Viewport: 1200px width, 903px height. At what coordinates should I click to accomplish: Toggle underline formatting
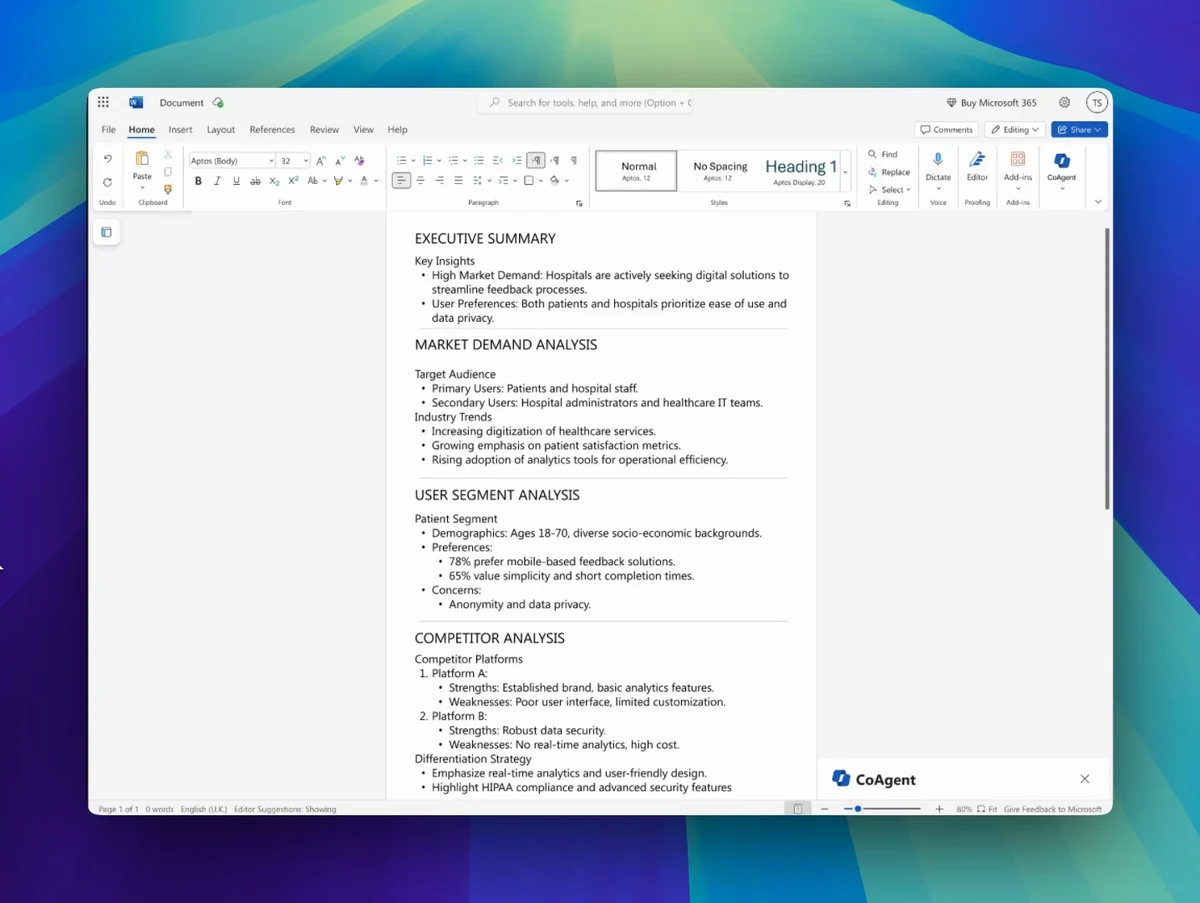click(x=236, y=181)
